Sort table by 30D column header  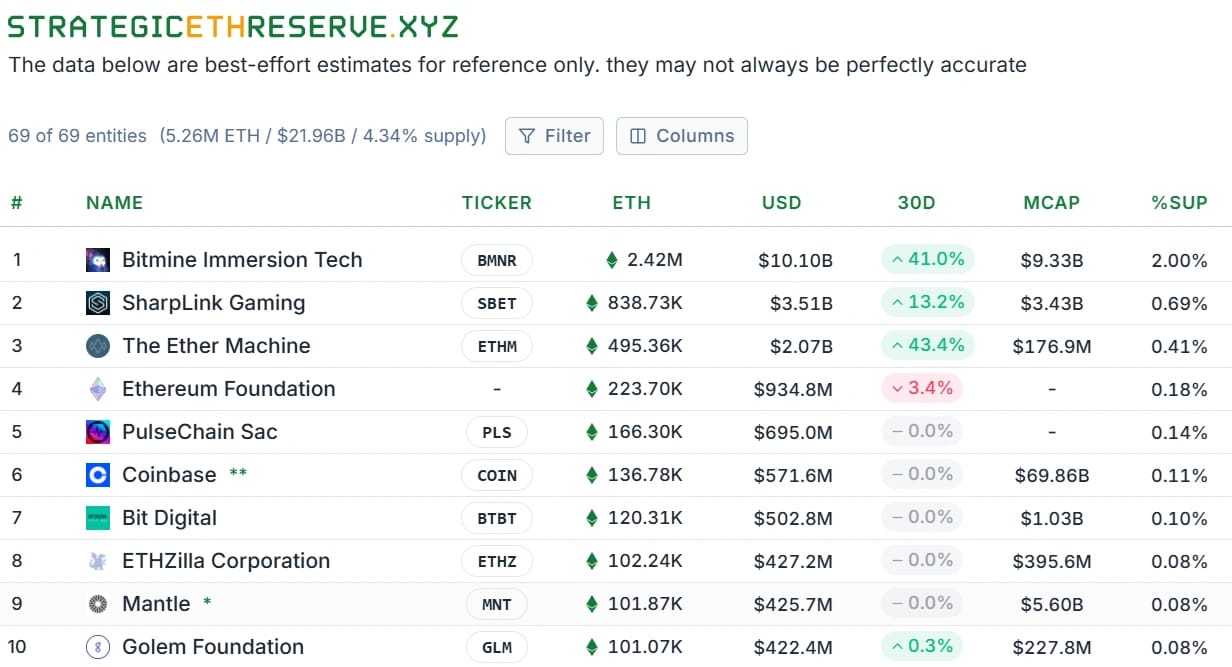[916, 203]
